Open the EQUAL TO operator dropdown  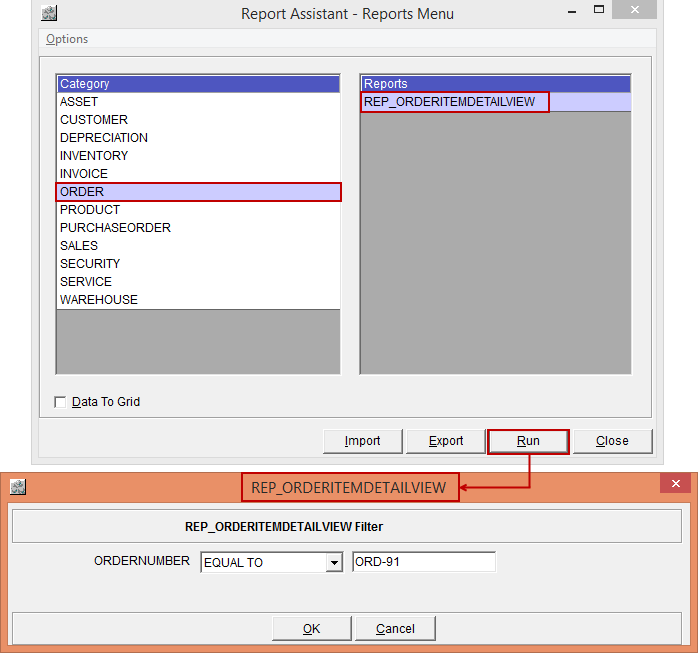click(x=334, y=563)
